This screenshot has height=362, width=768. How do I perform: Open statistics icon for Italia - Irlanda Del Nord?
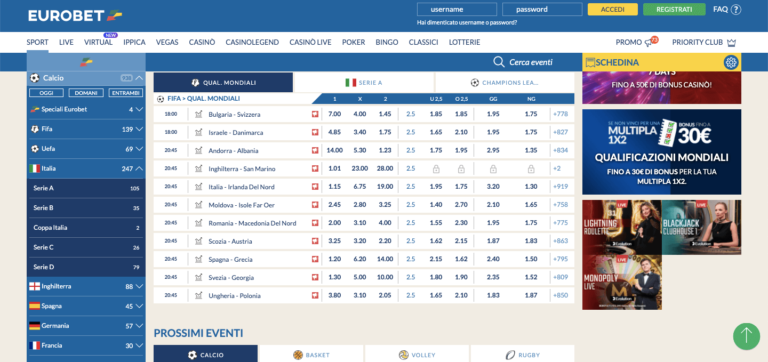click(x=198, y=187)
